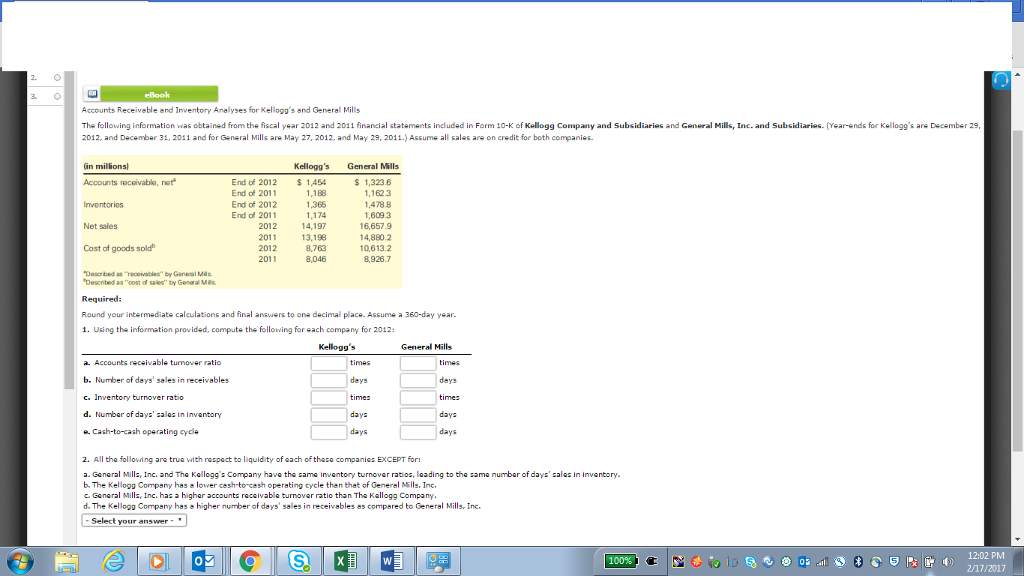Click the shield tray icon
Screen dimensions: 1024x576
click(894, 562)
